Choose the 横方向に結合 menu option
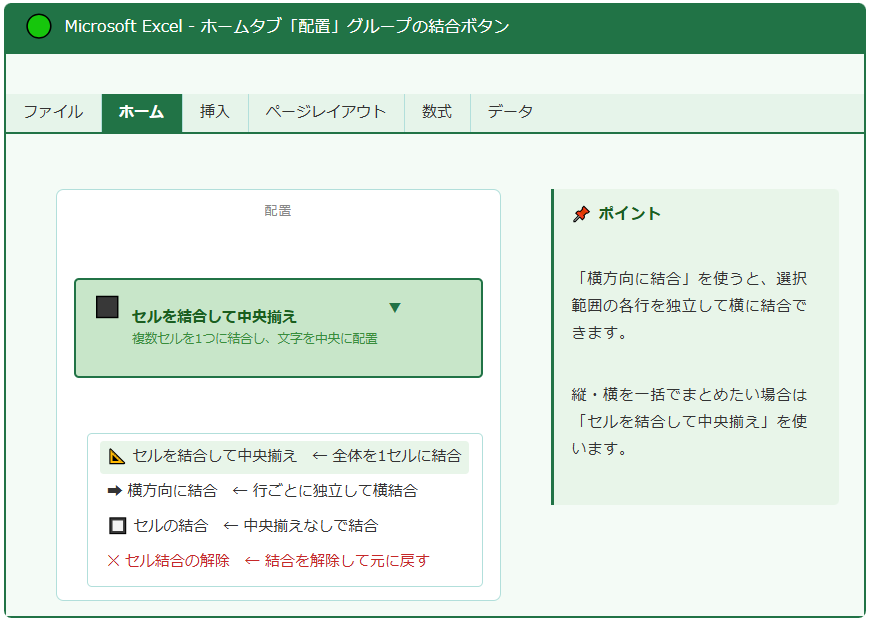Viewport: 872px width, 621px height. pyautogui.click(x=172, y=491)
